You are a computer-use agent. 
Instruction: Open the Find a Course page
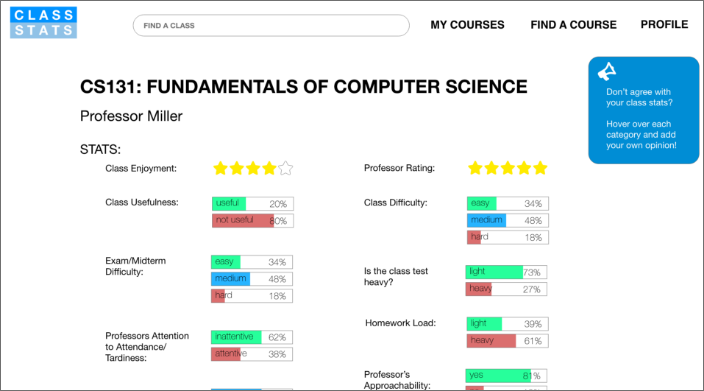tap(573, 25)
